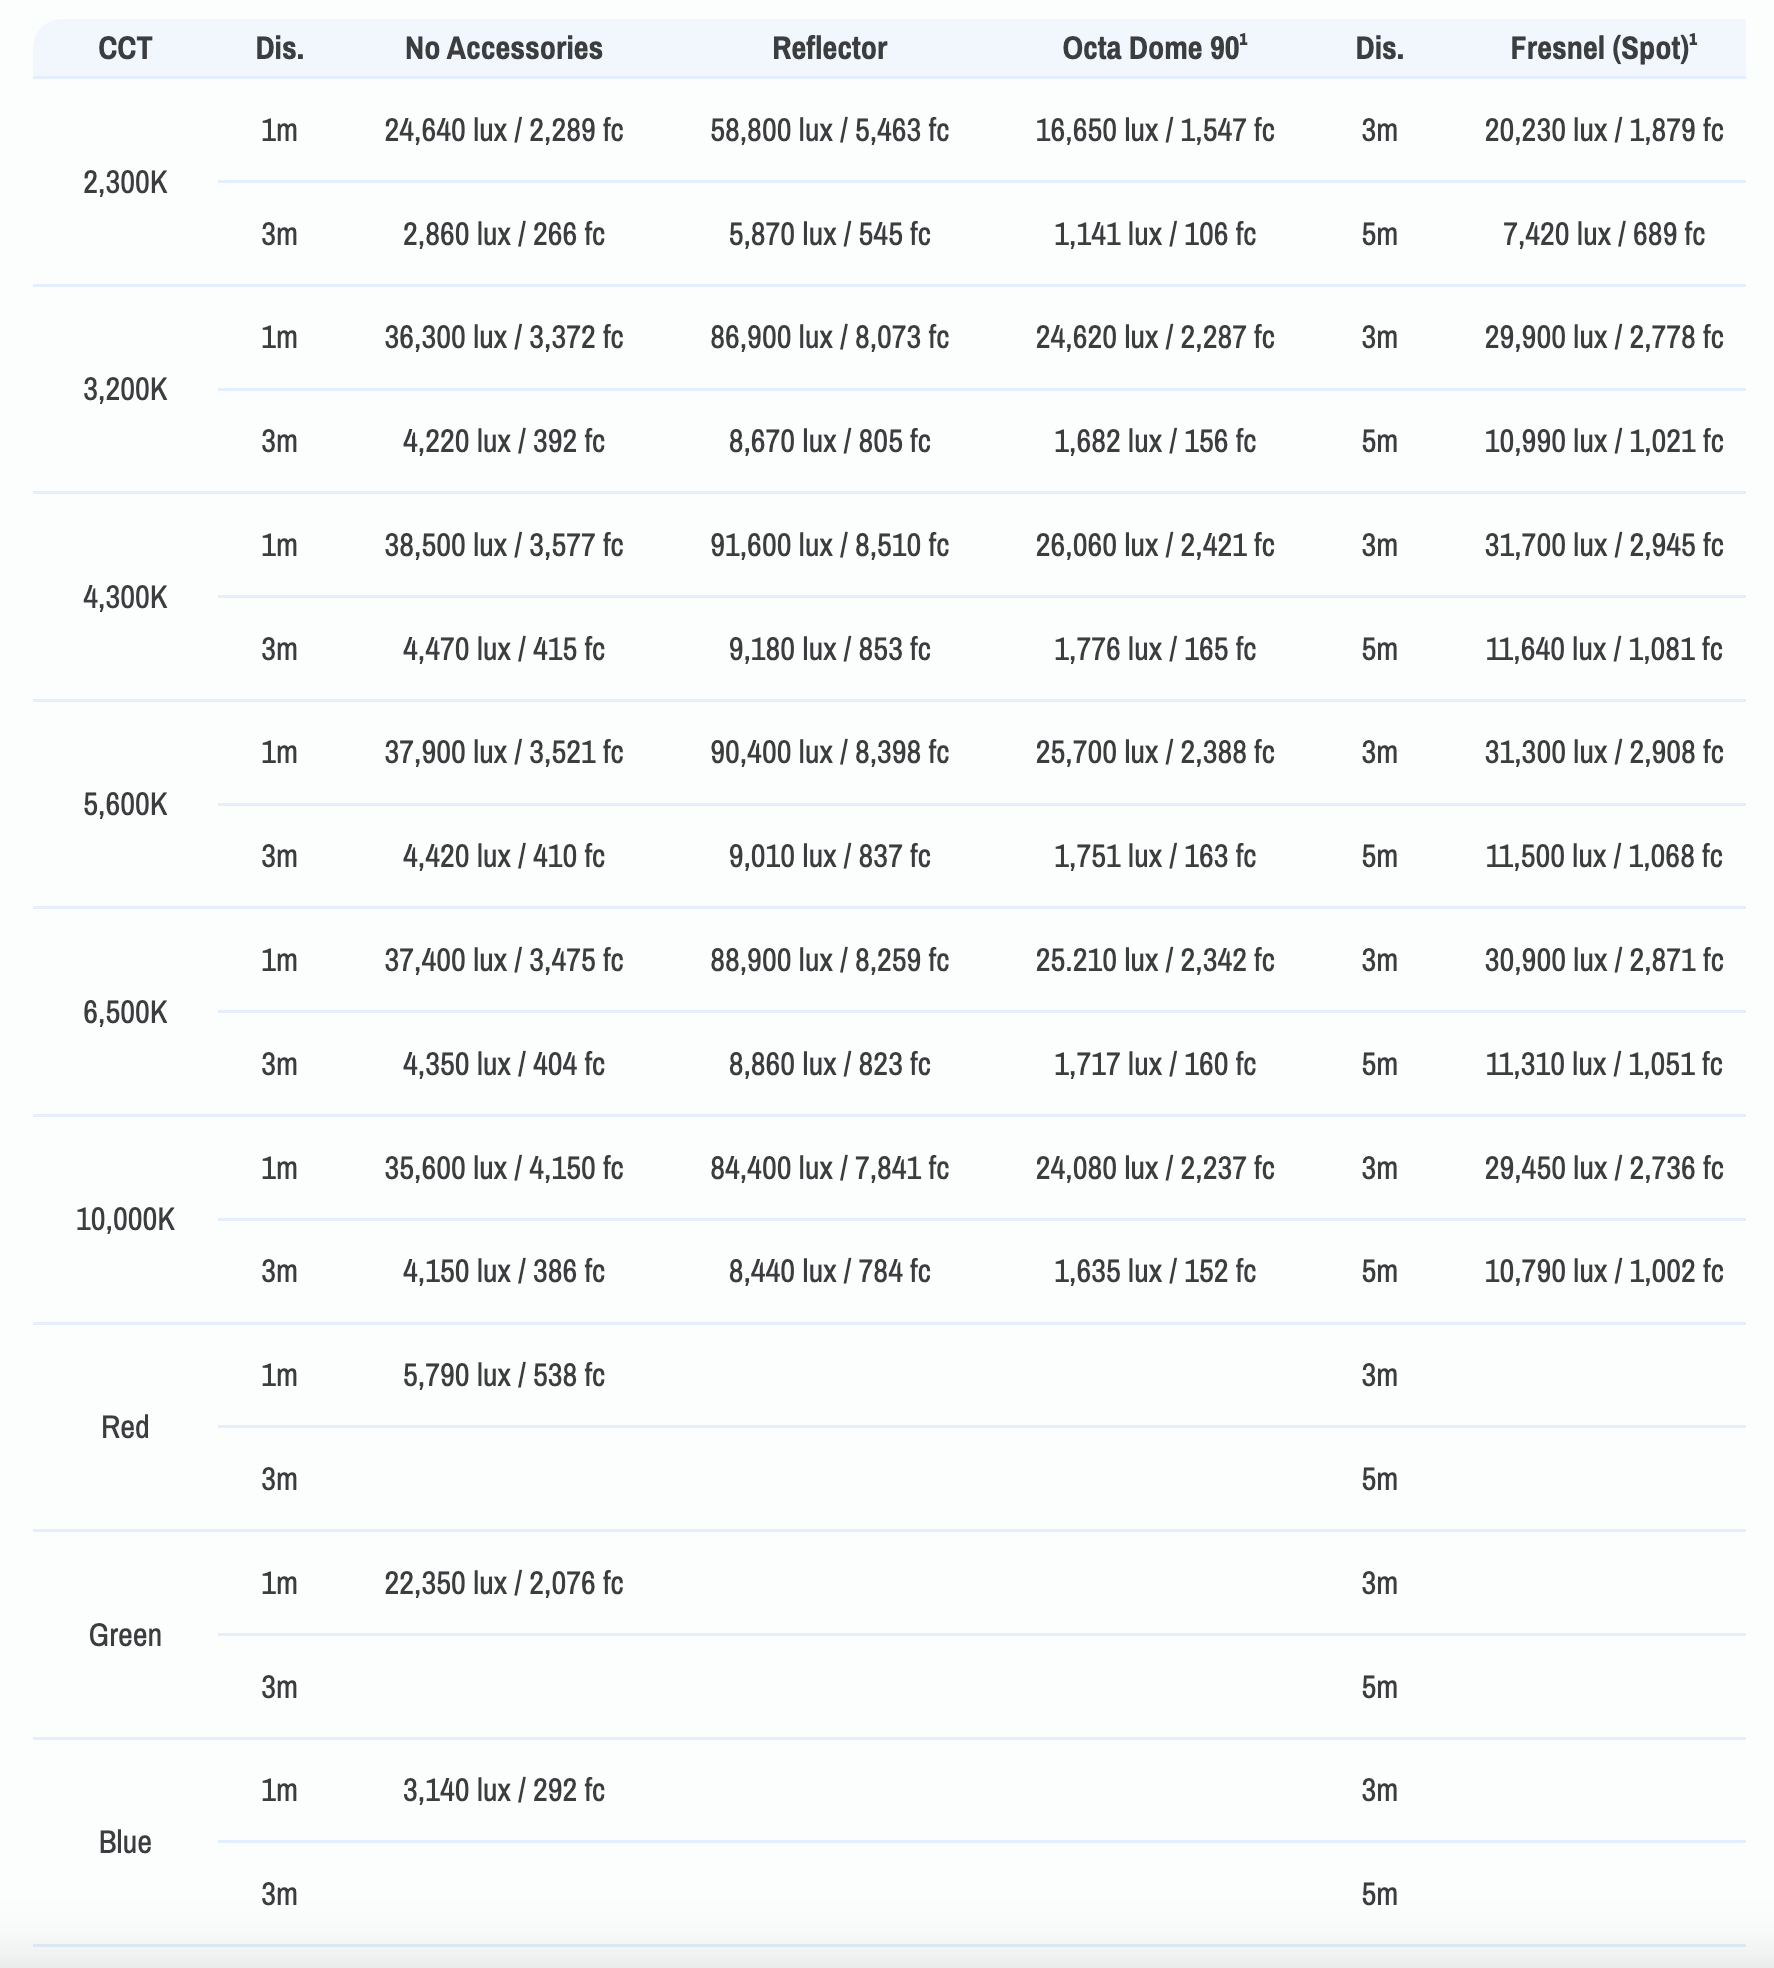The image size is (1774, 1968).
Task: Select the Reflector column header
Action: click(x=829, y=48)
